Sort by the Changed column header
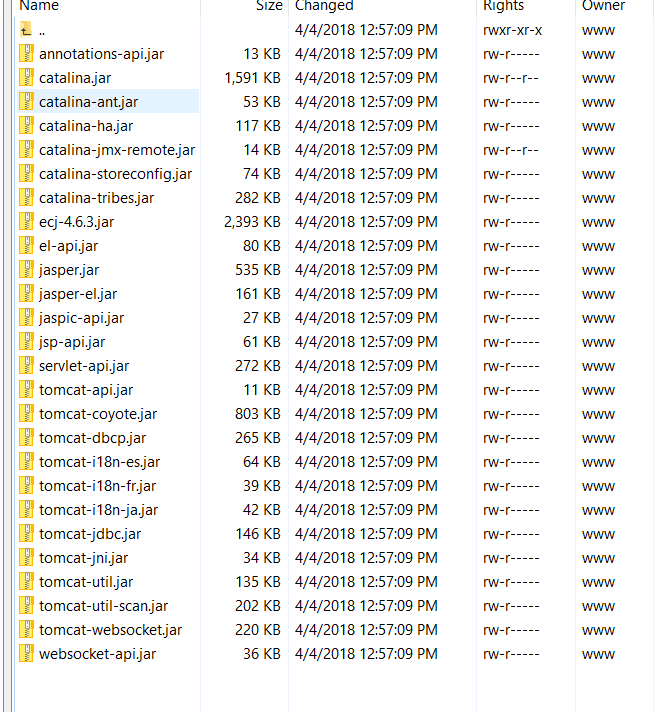Image resolution: width=669 pixels, height=712 pixels. 324,5
